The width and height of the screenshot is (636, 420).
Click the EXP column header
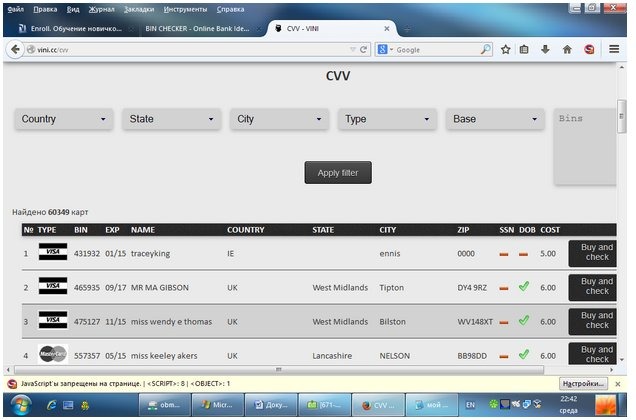pyautogui.click(x=112, y=230)
